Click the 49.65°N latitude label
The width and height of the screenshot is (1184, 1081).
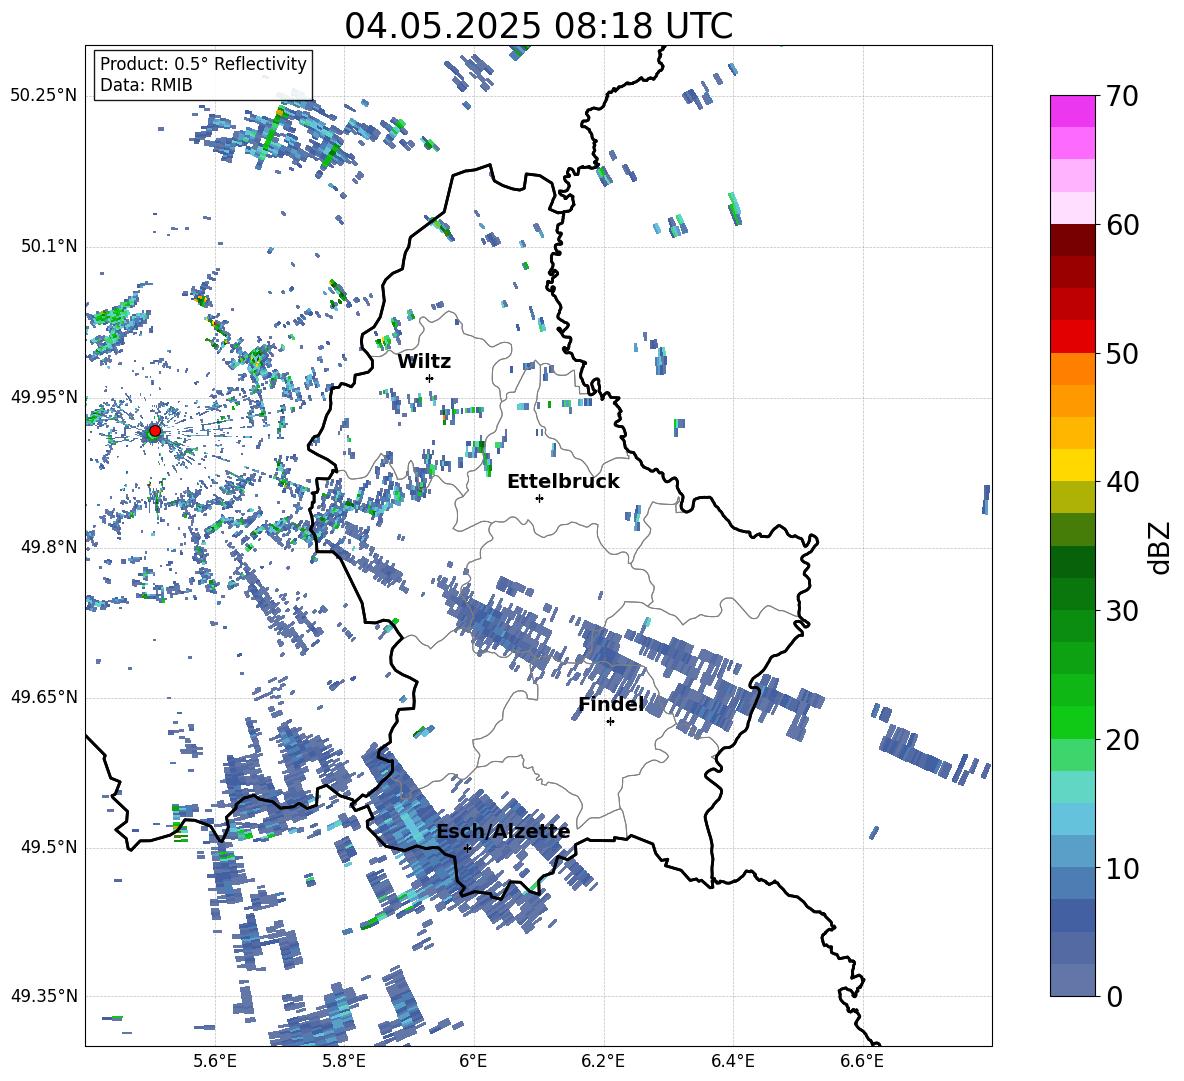(44, 697)
